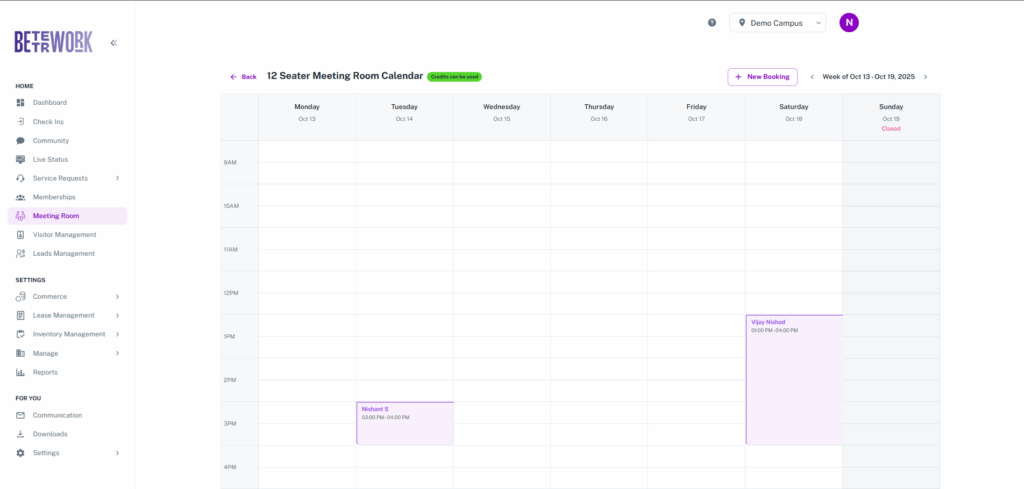Viewport: 1024px width, 489px height.
Task: Click the help question mark icon
Action: (712, 22)
